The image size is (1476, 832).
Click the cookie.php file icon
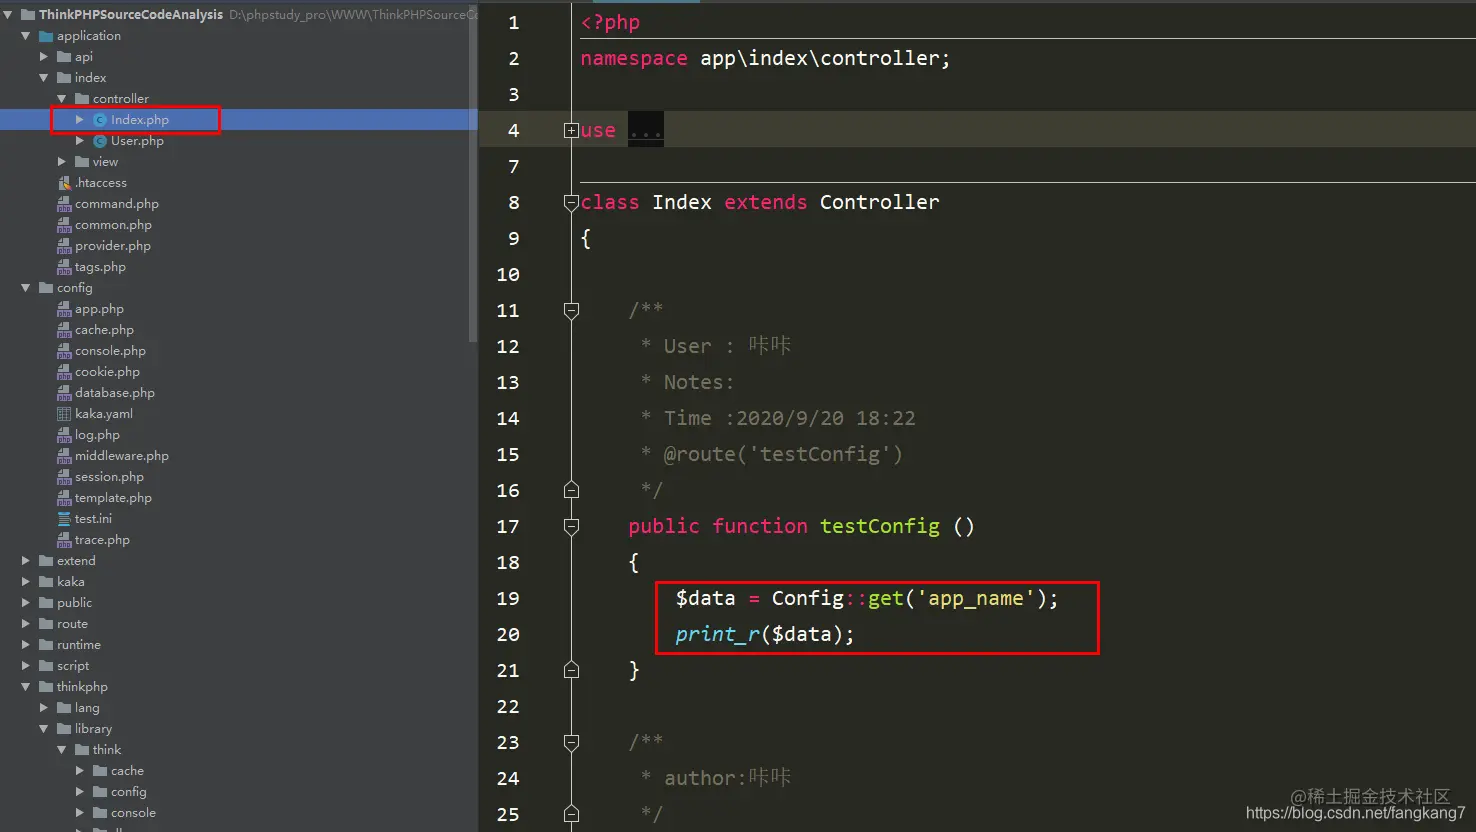click(64, 371)
